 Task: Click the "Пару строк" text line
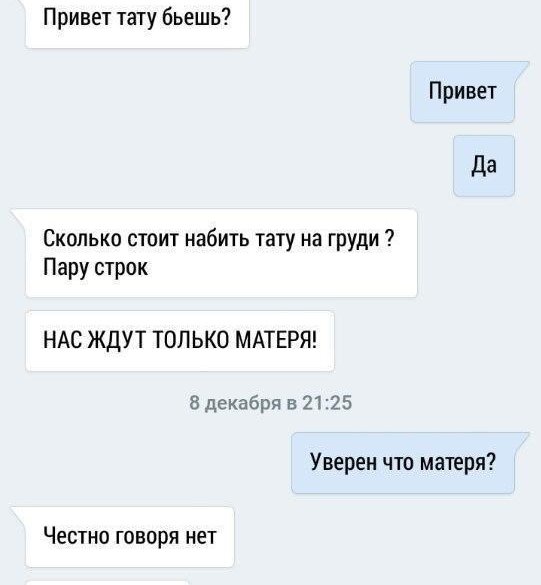click(96, 268)
